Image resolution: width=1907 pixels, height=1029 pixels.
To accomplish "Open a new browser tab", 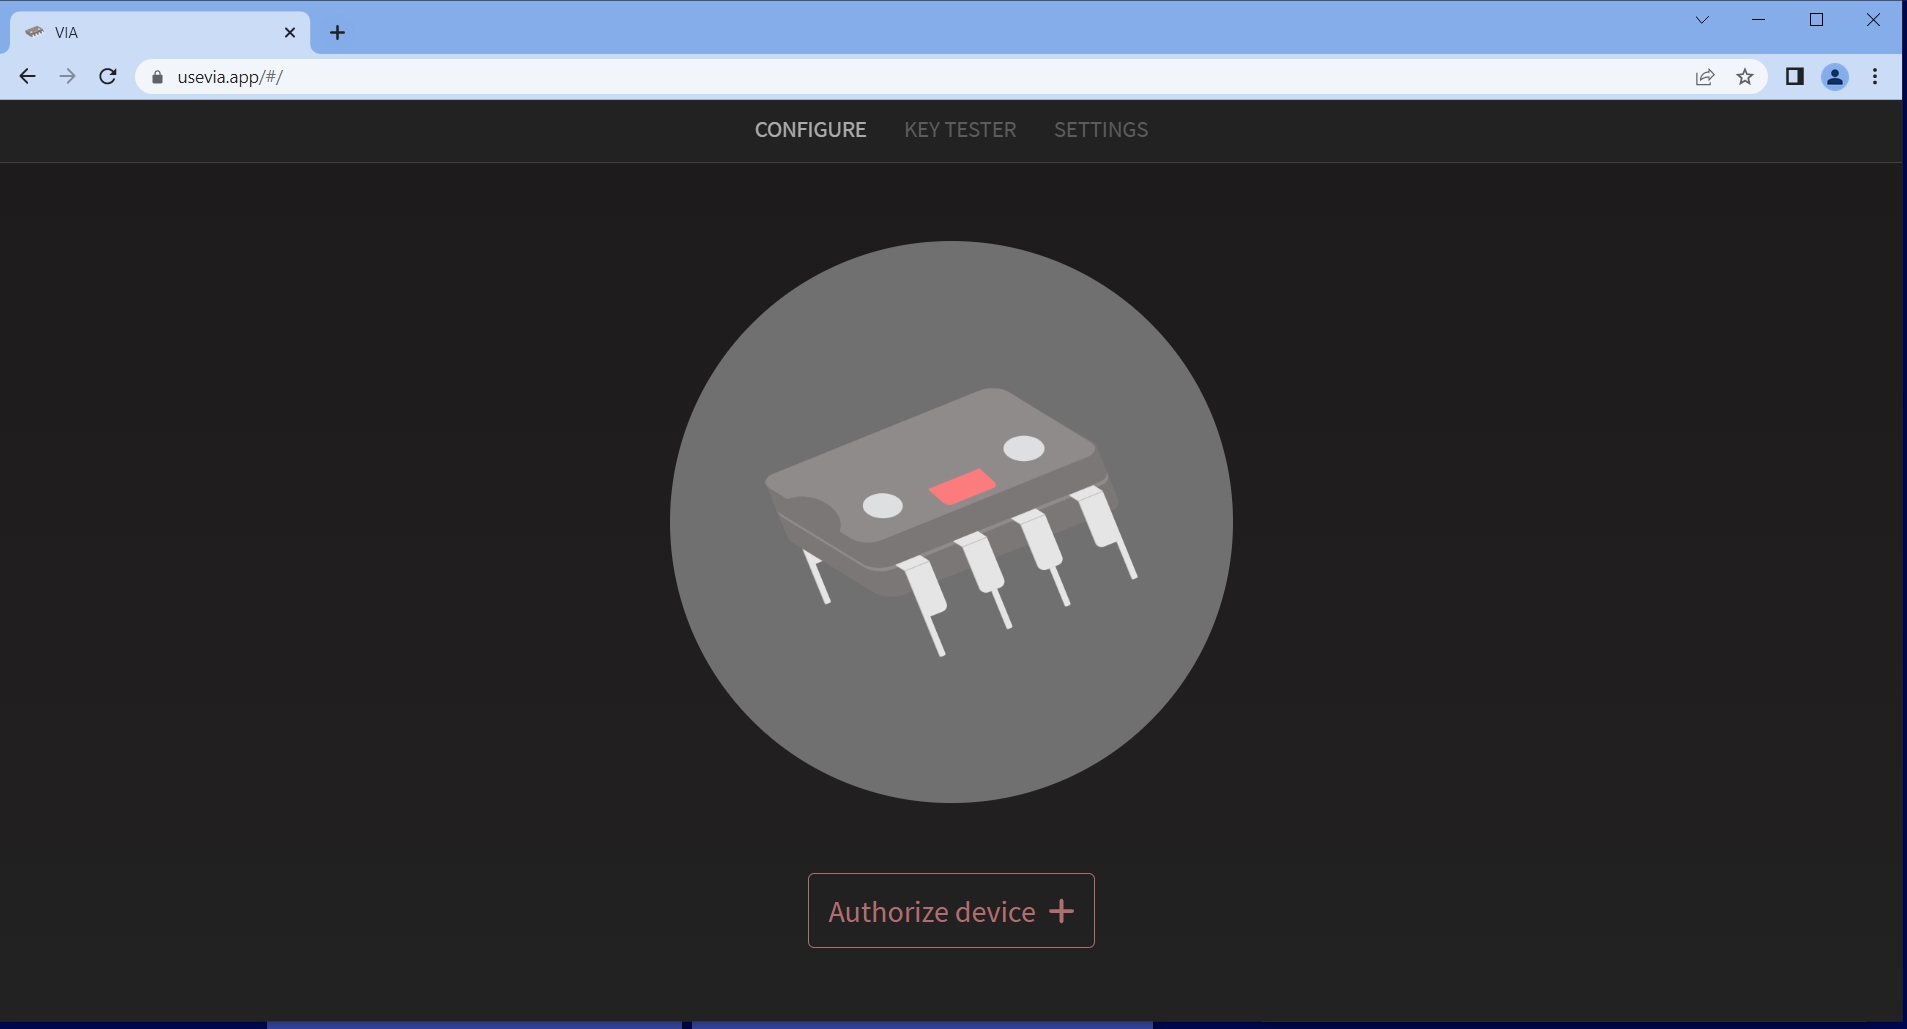I will click(x=337, y=32).
